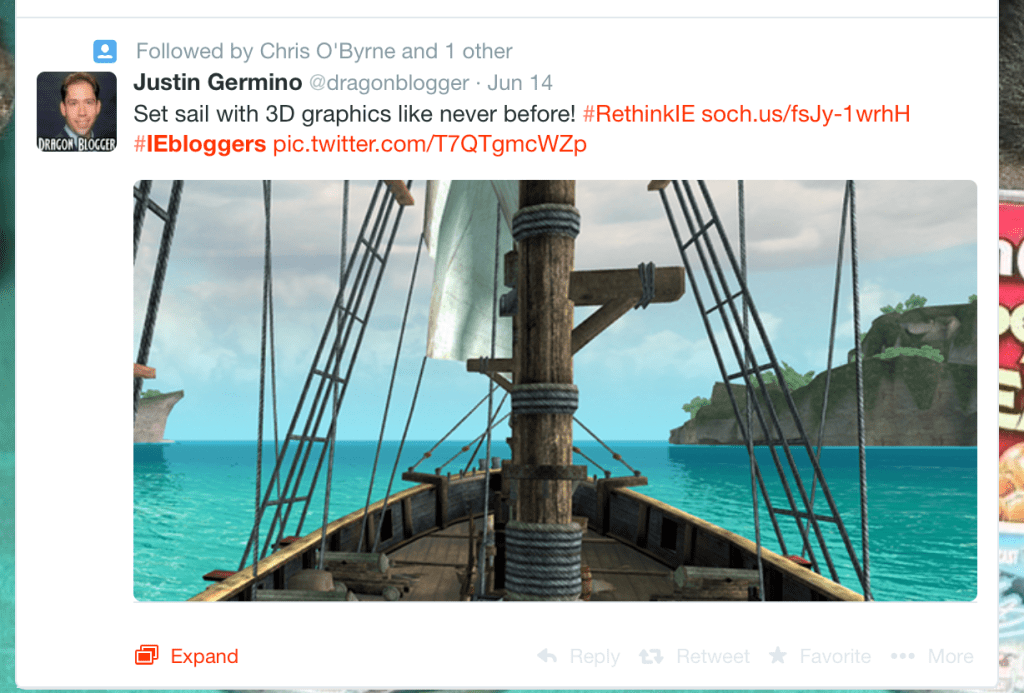Open the Jun 14 tweet timestamp
Image resolution: width=1024 pixels, height=693 pixels.
520,82
